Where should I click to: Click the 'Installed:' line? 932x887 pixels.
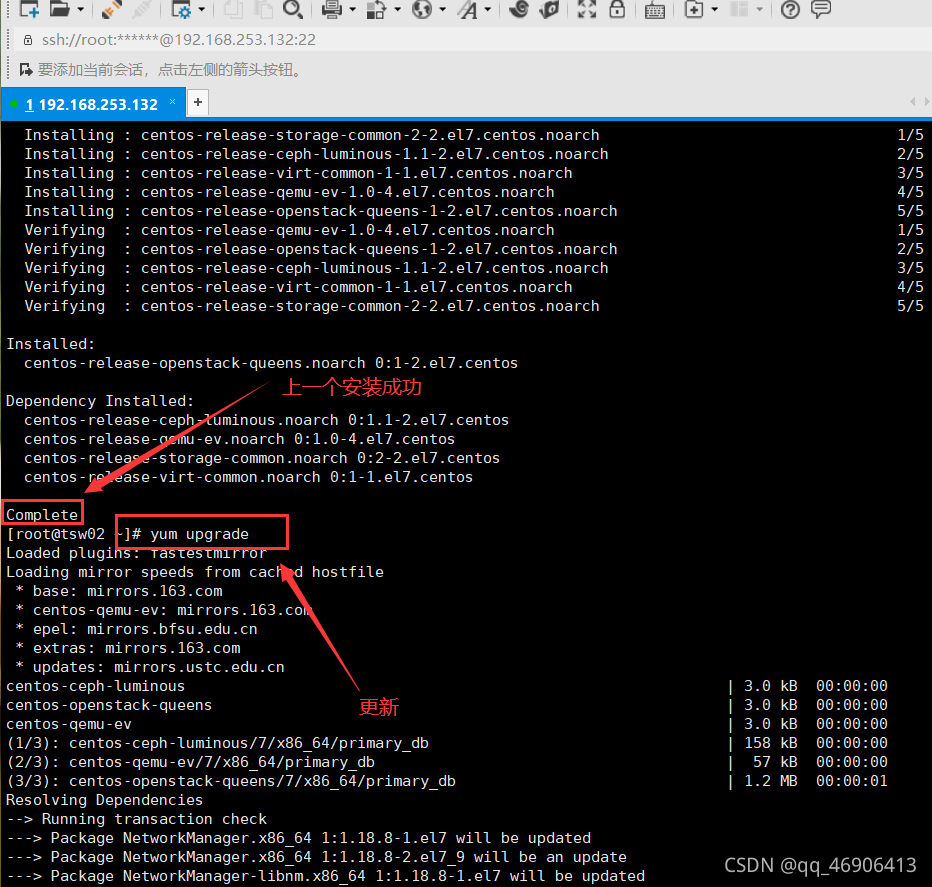(x=50, y=344)
